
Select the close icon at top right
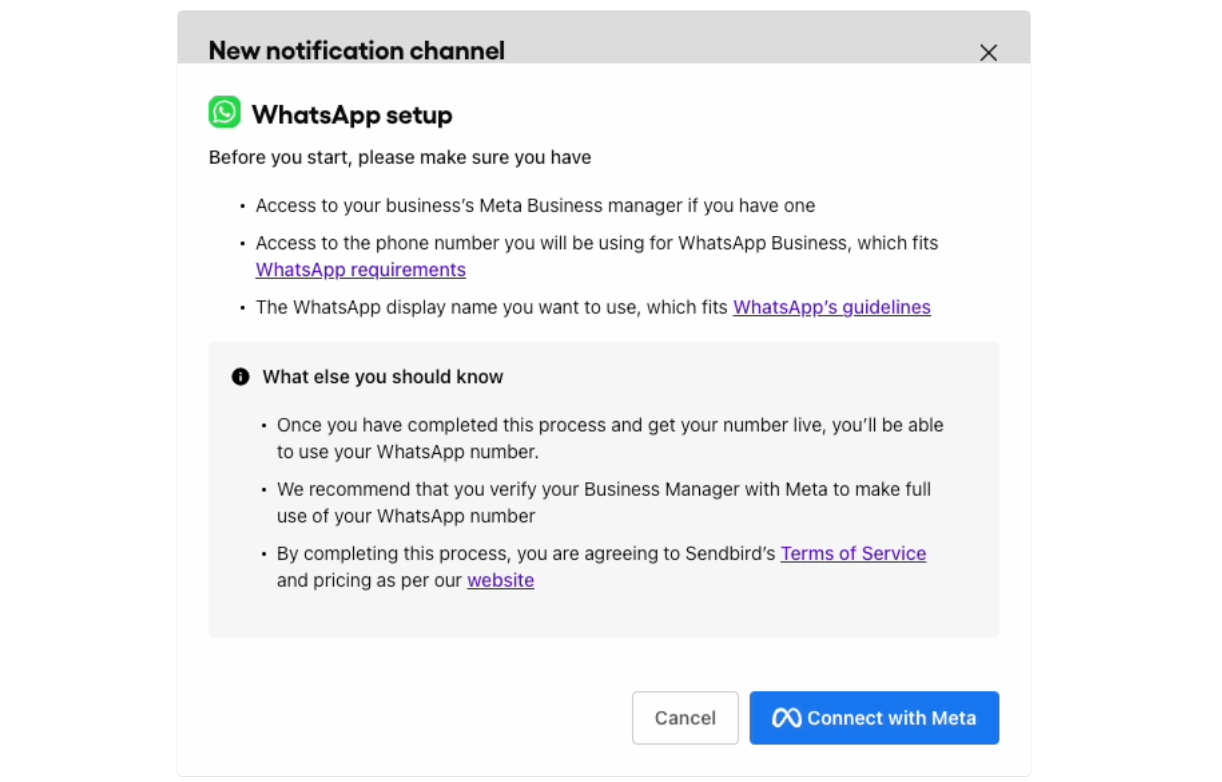pyautogui.click(x=988, y=52)
